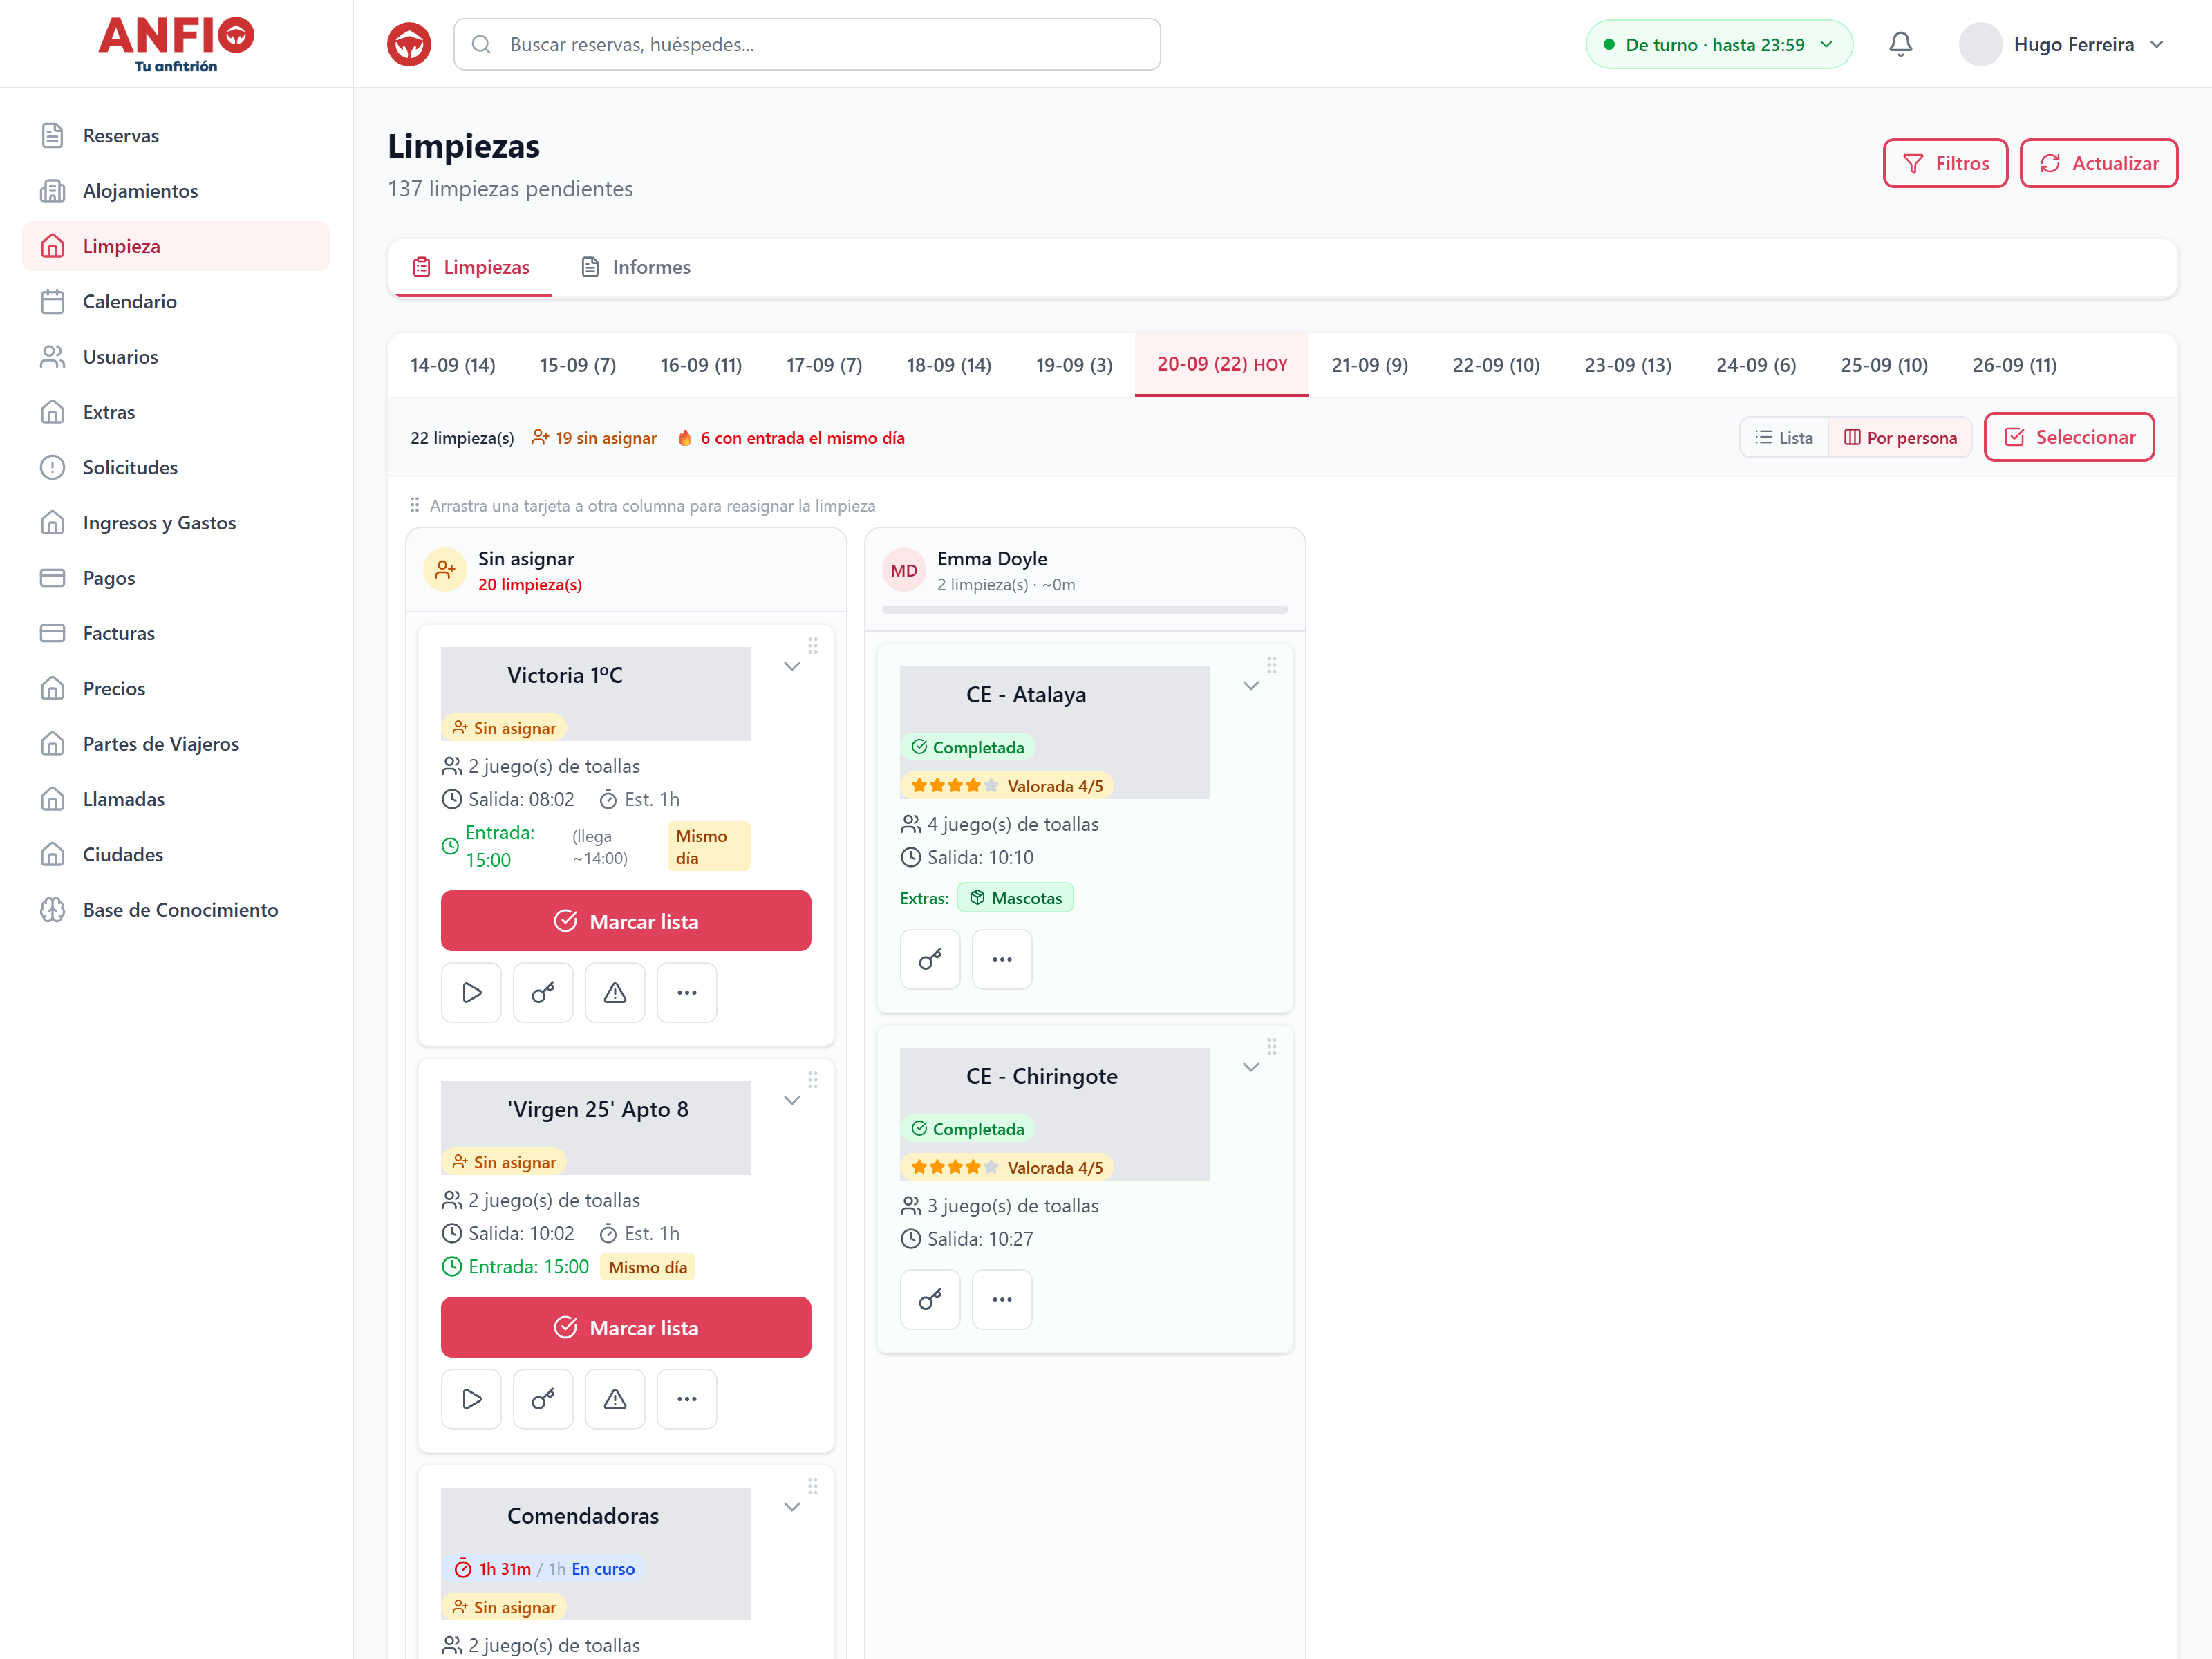Click the Sin asignar column avatar icon

tap(445, 570)
